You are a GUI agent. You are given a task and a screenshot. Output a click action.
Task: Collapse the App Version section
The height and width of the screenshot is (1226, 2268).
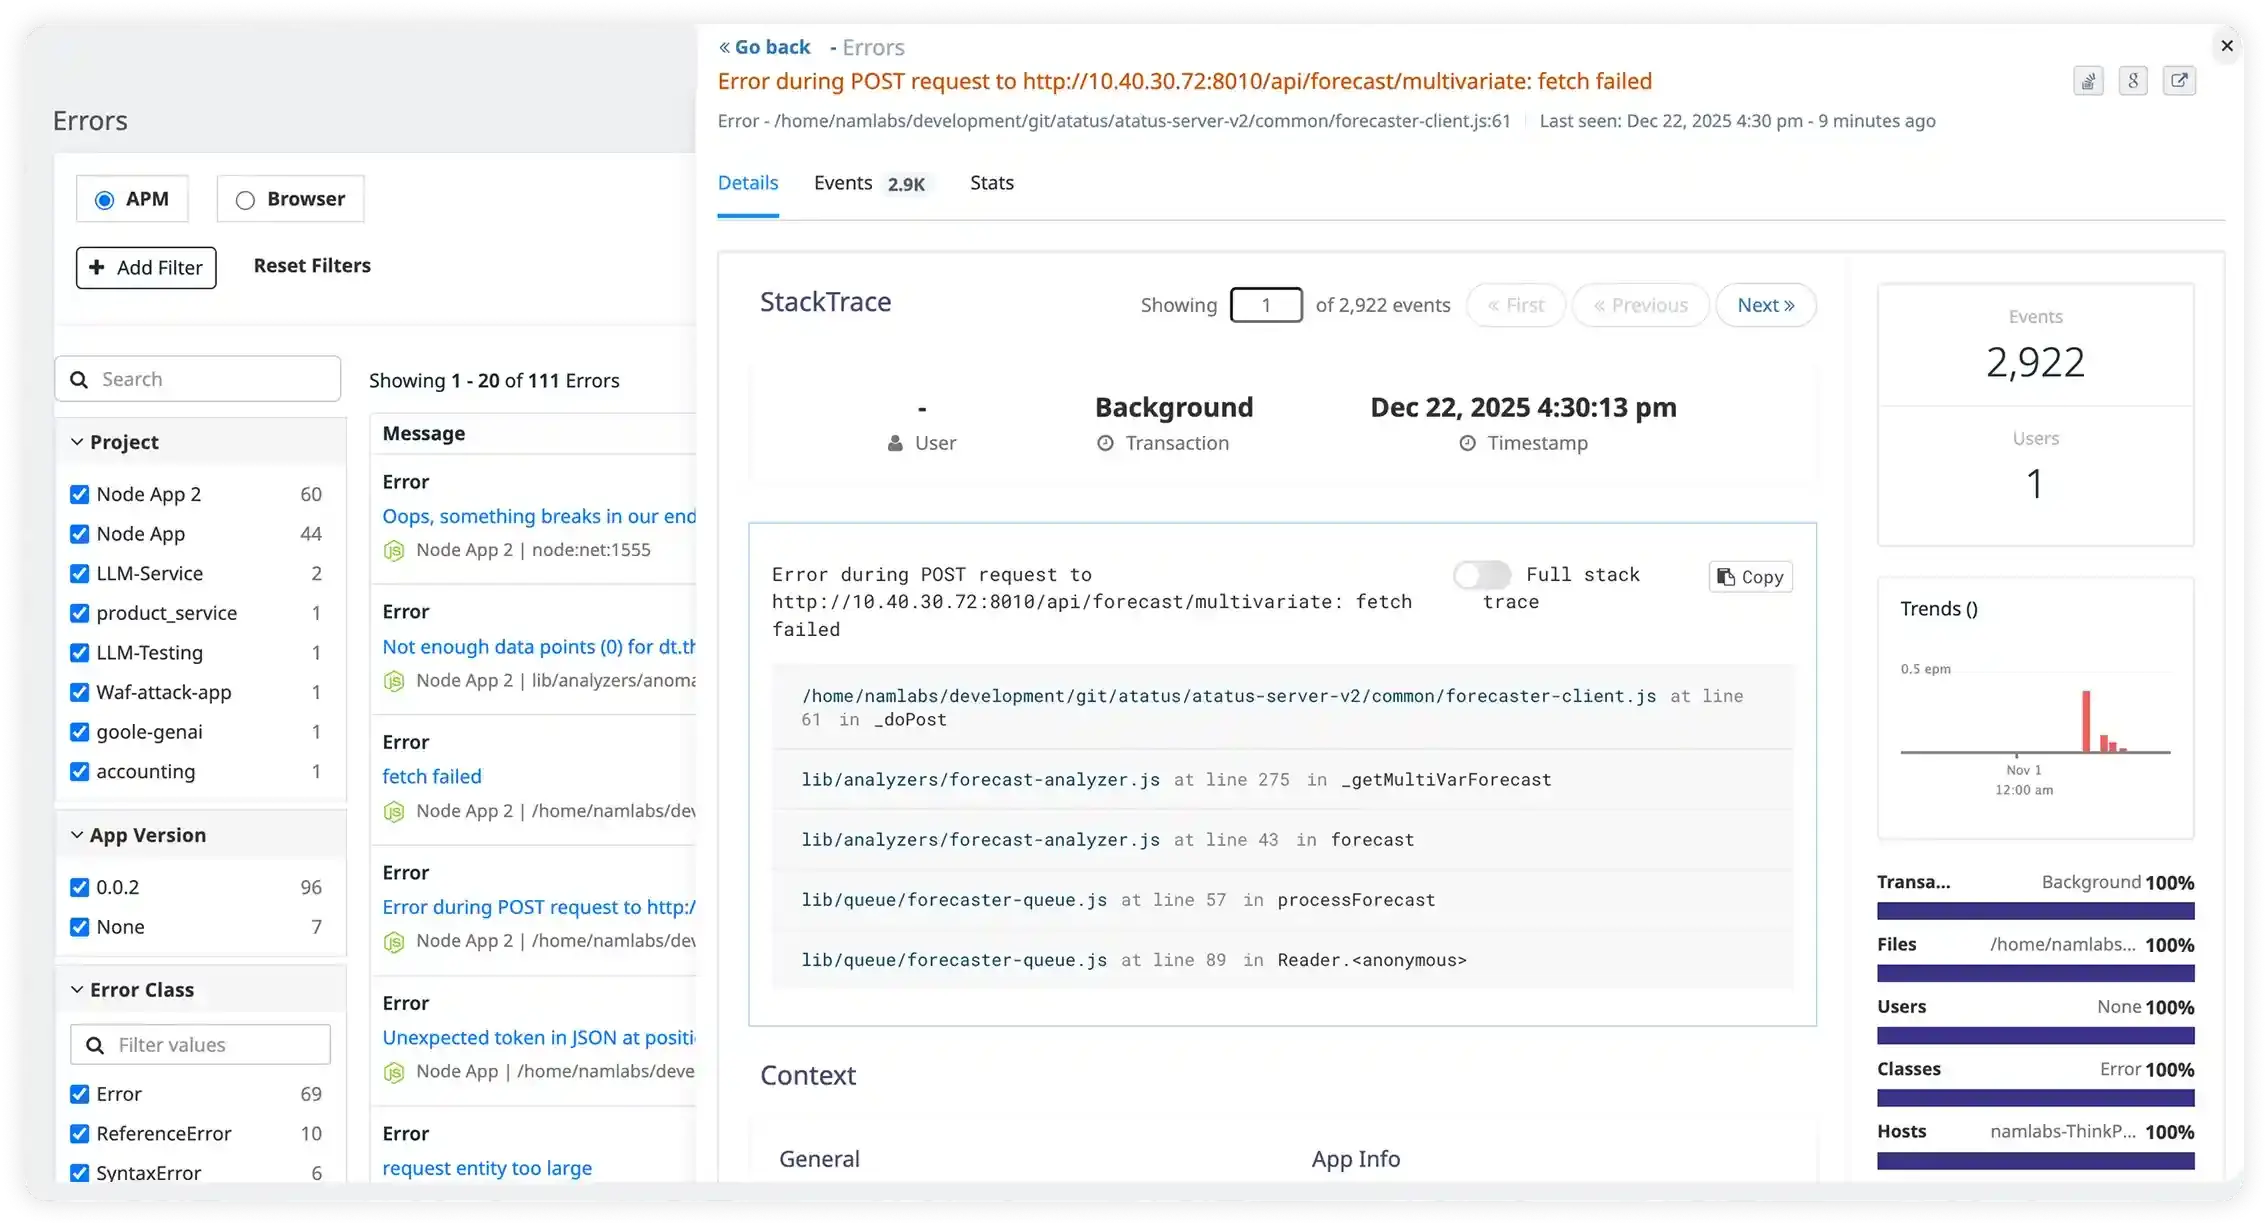click(x=76, y=834)
